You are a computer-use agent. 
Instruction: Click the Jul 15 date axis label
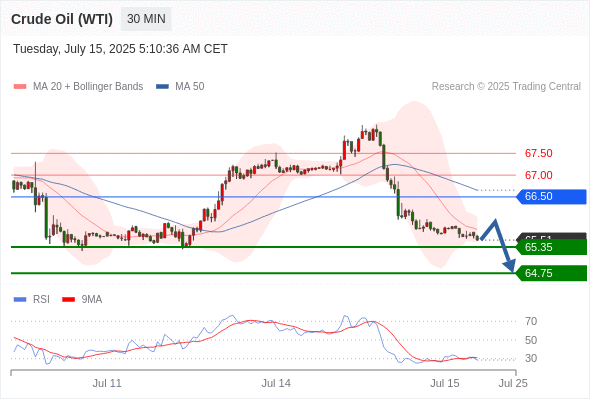tap(445, 383)
